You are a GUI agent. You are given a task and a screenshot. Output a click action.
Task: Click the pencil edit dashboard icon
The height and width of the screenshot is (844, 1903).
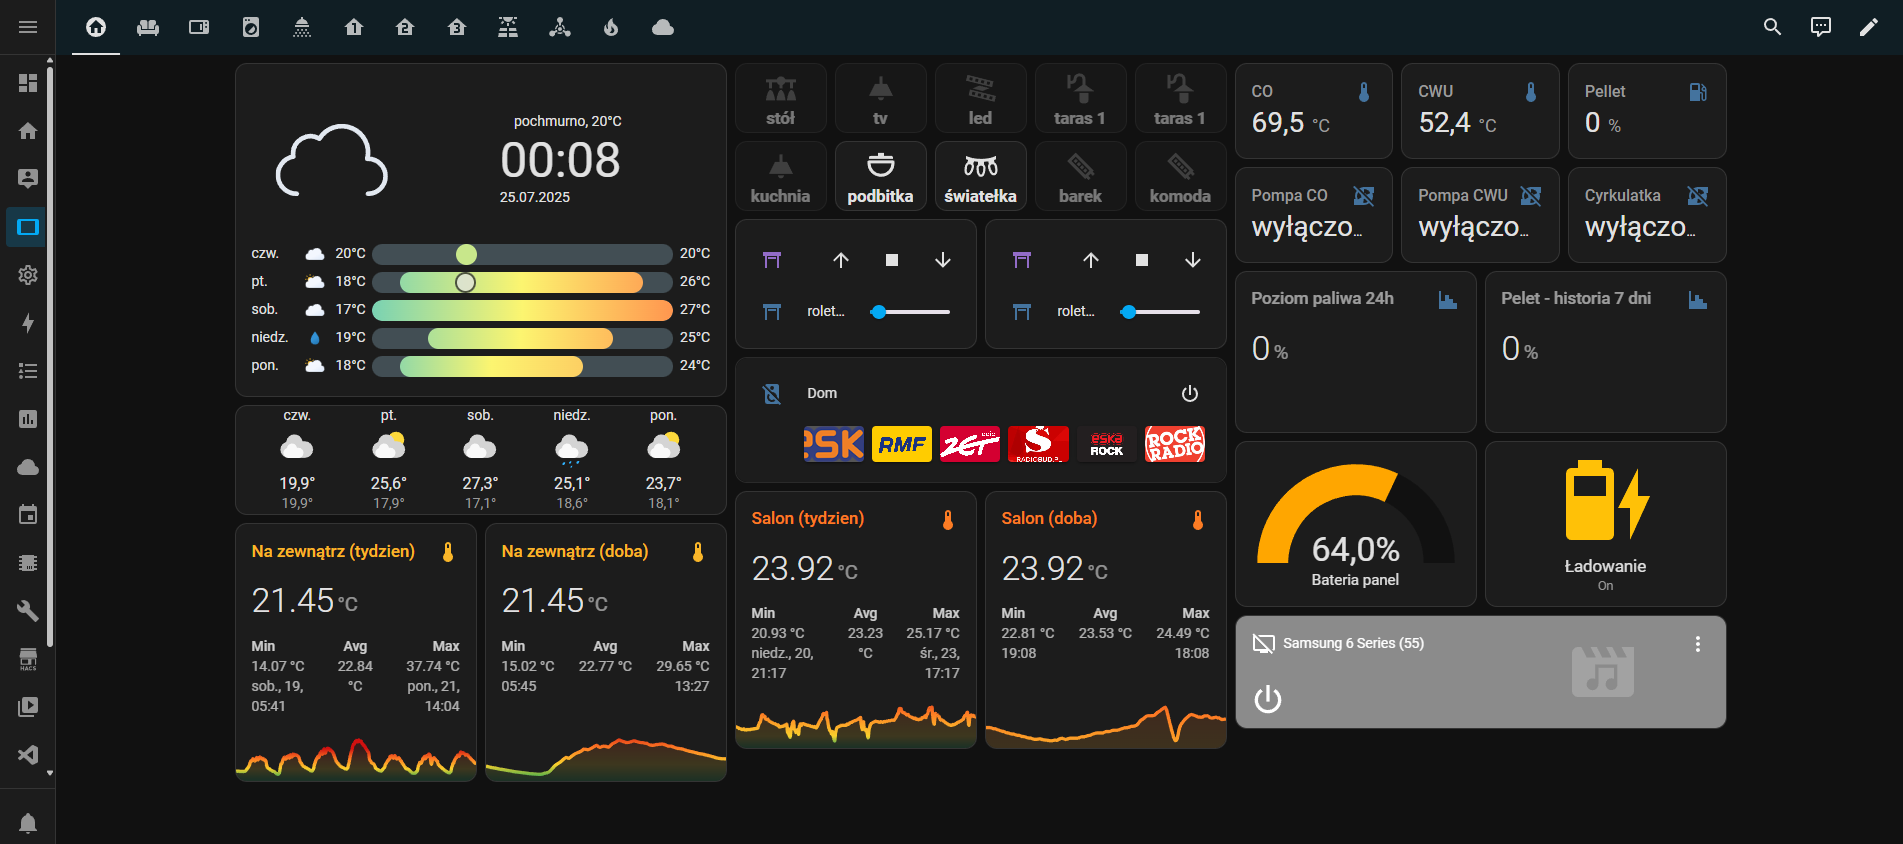1868,27
